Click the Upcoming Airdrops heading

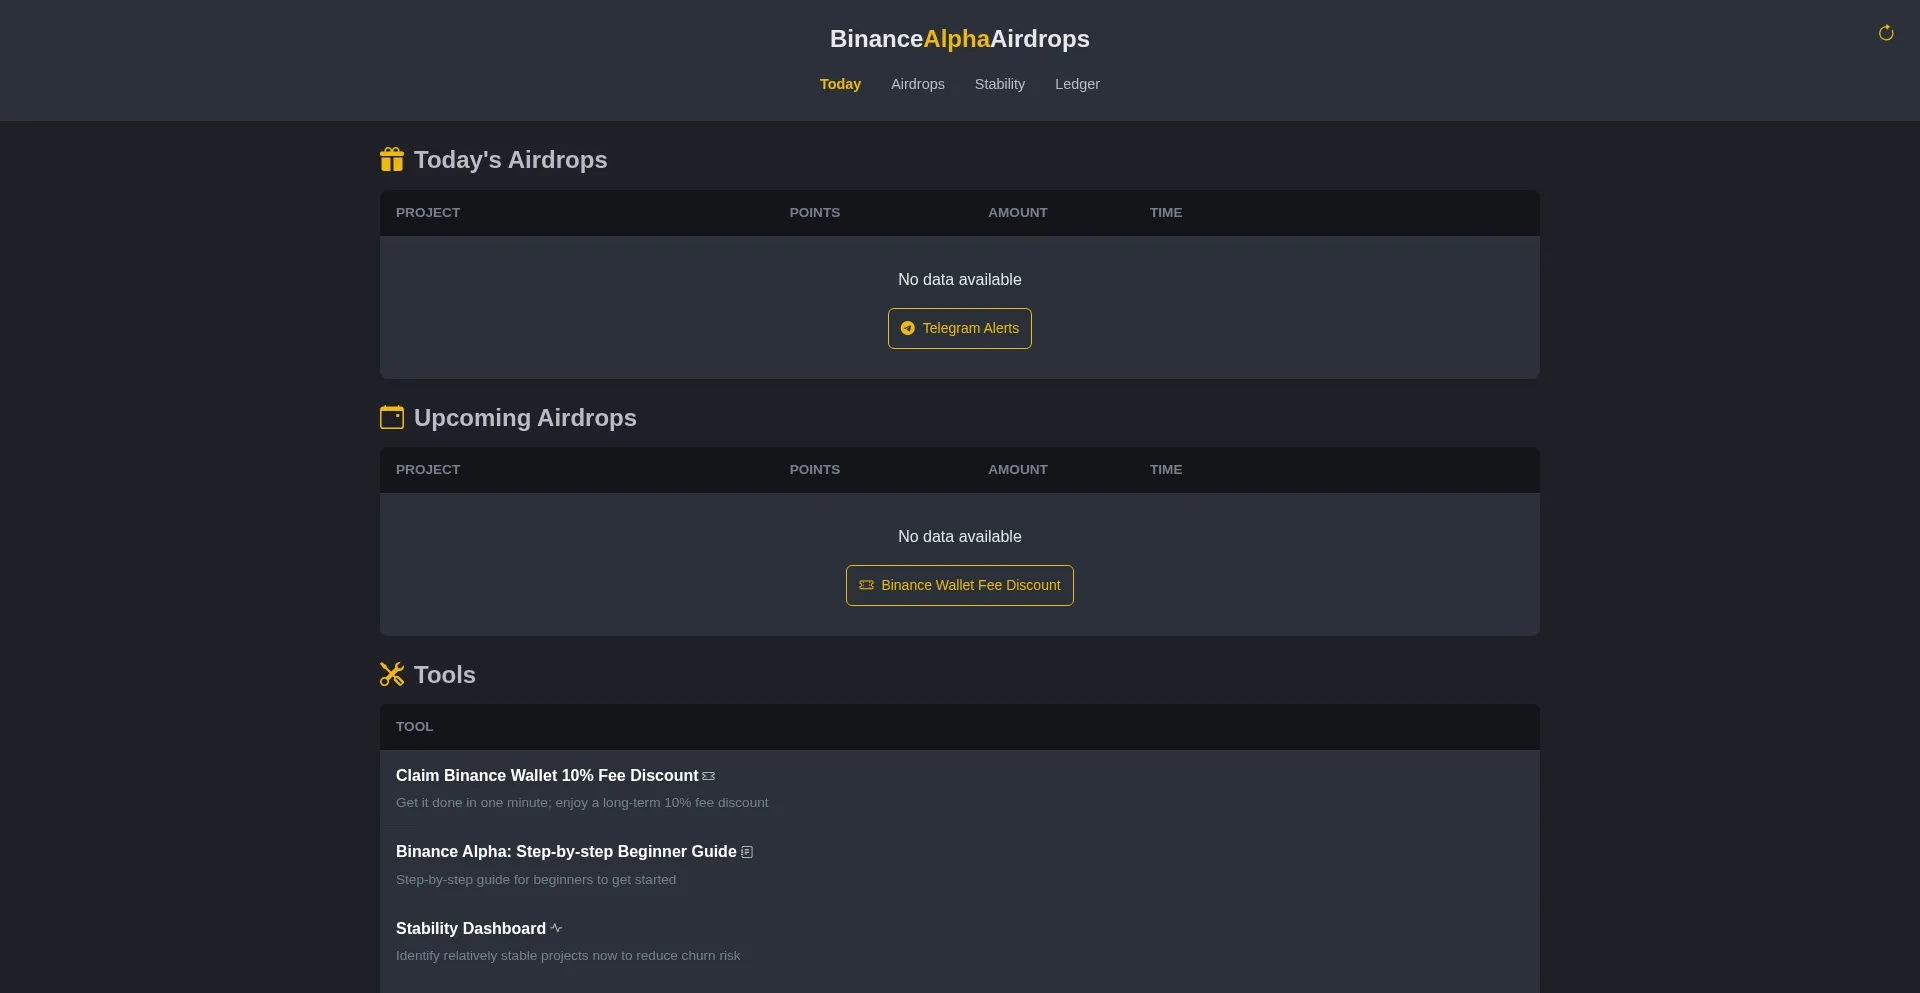(x=525, y=418)
